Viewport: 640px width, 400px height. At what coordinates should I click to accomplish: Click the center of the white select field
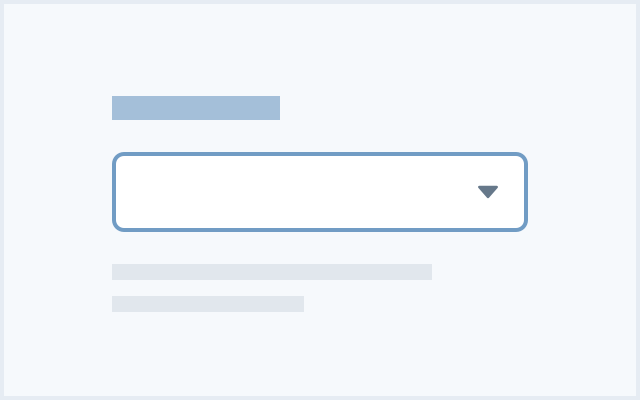[x=320, y=192]
